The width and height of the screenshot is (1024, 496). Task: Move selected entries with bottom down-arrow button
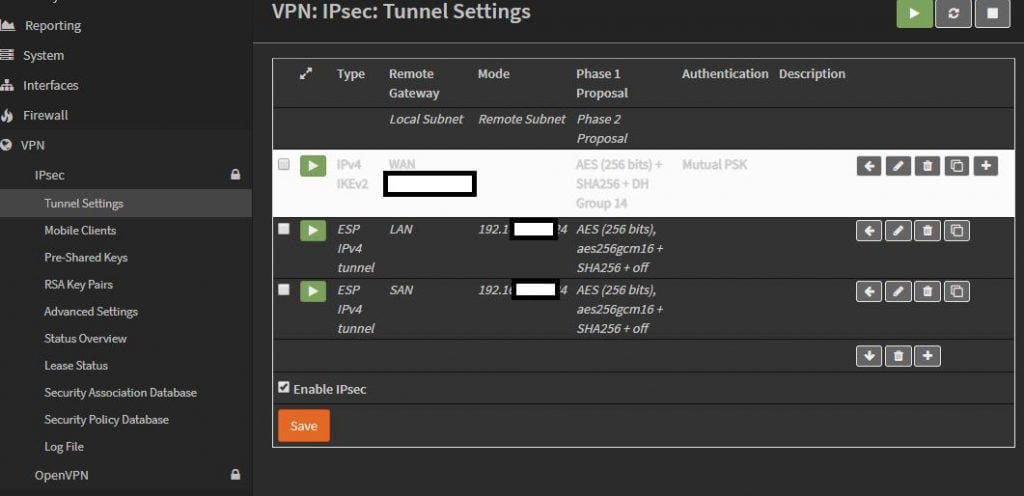pos(869,356)
